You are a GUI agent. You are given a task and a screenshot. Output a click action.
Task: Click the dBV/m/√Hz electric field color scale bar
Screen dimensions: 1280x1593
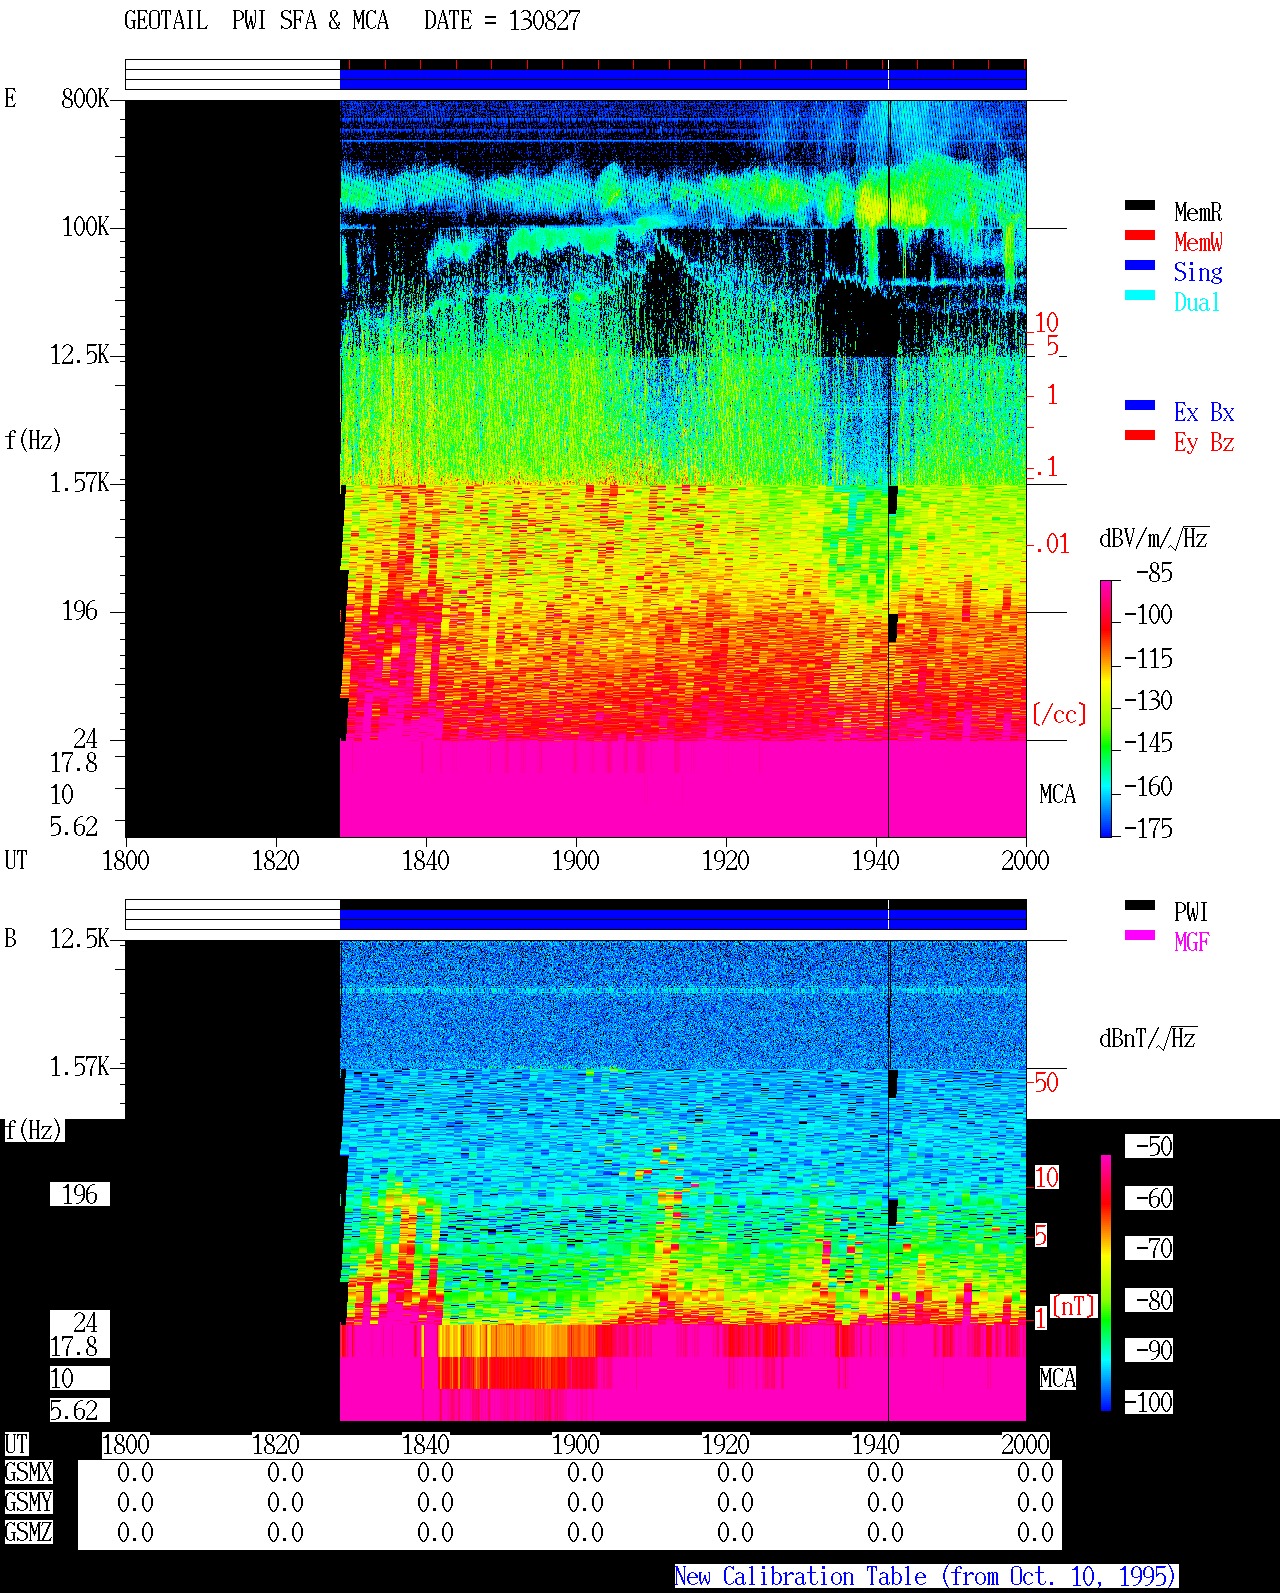click(1106, 708)
